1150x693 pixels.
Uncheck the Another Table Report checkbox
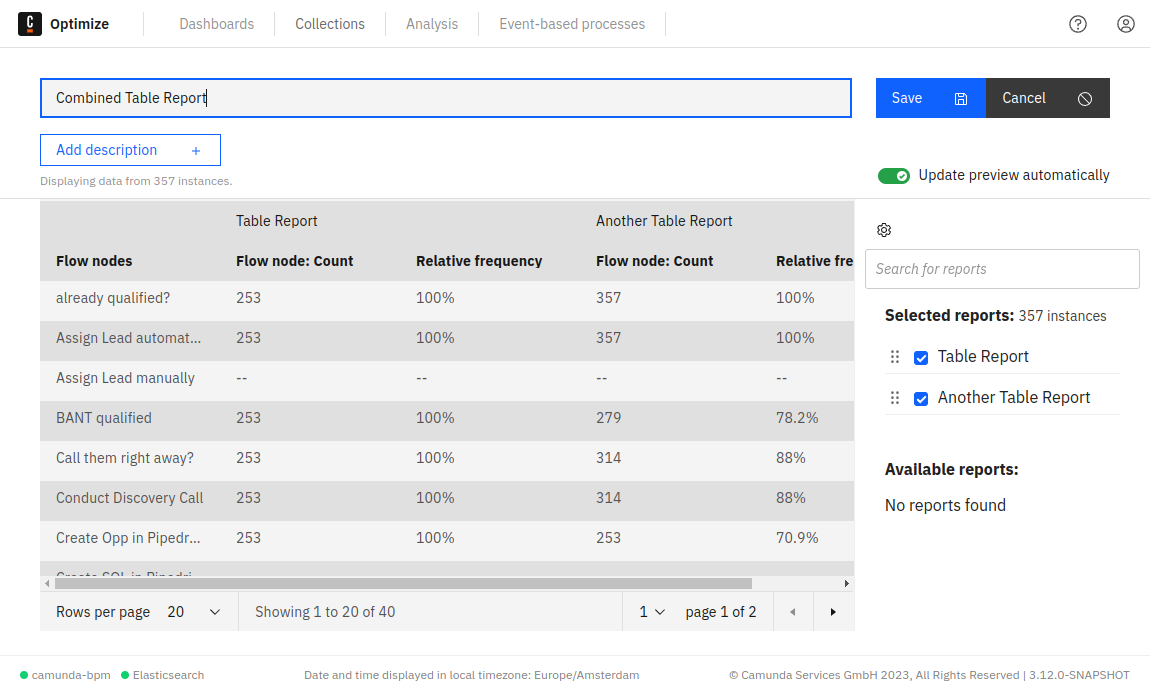921,397
